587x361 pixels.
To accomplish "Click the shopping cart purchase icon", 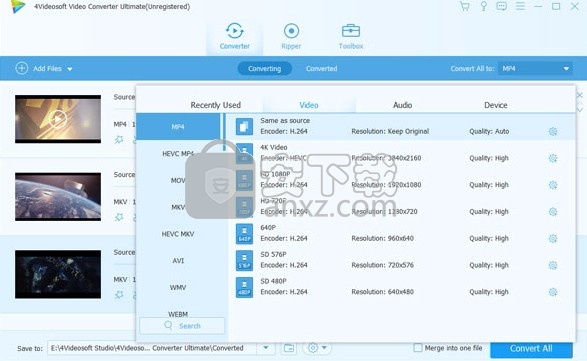I will coord(465,6).
